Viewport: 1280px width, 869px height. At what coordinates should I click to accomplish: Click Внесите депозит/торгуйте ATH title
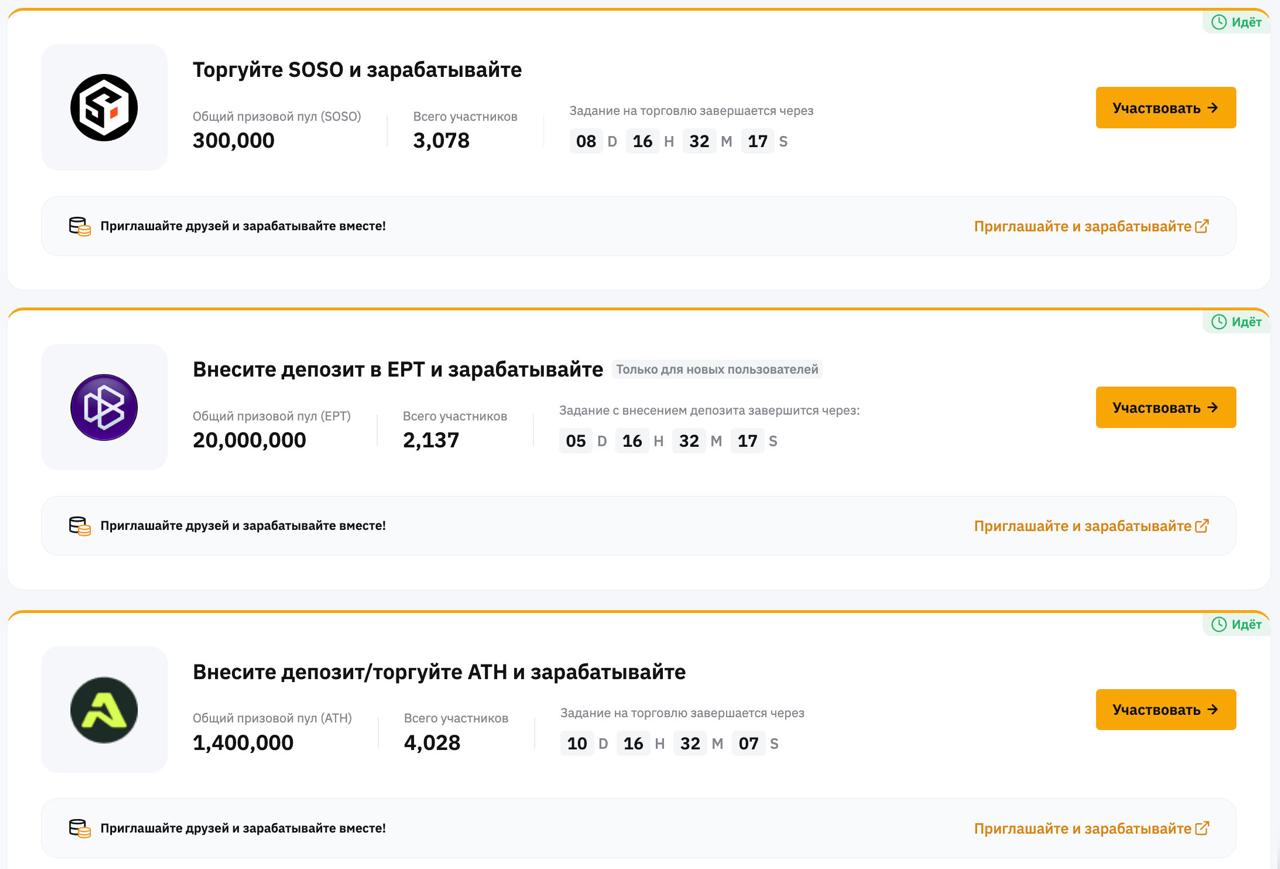click(439, 672)
